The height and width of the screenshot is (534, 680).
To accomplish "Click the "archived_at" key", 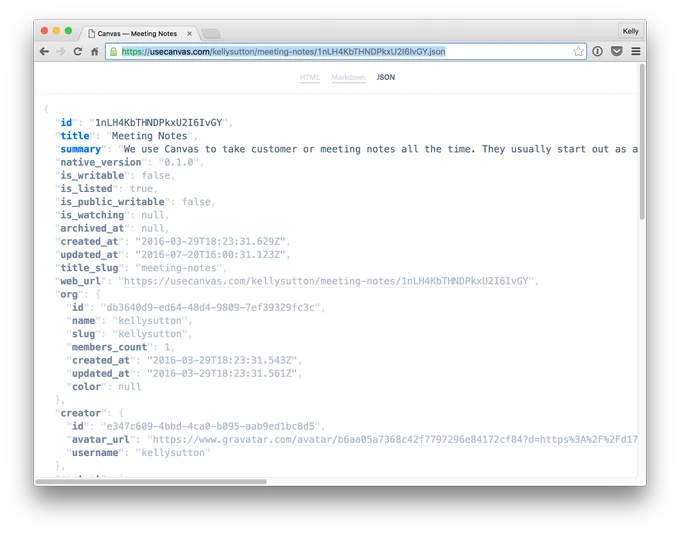I will (92, 228).
